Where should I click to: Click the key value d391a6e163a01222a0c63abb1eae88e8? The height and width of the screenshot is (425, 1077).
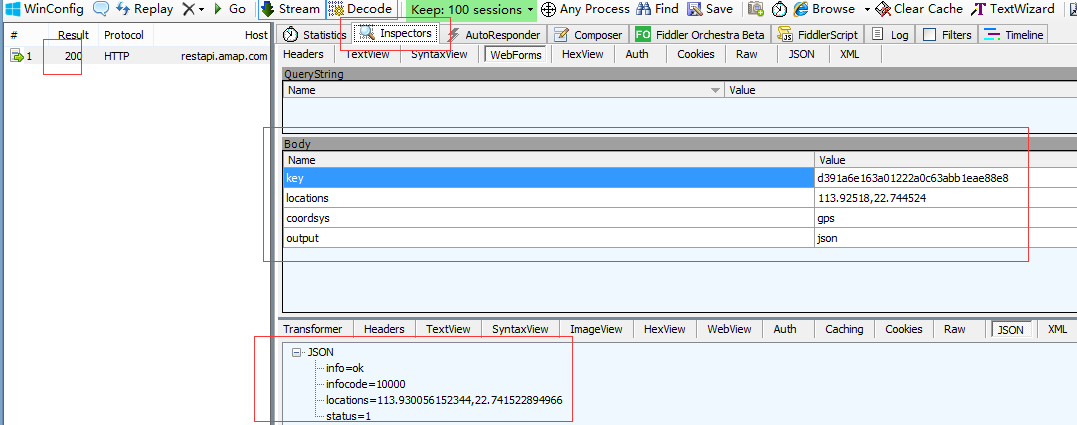(913, 178)
